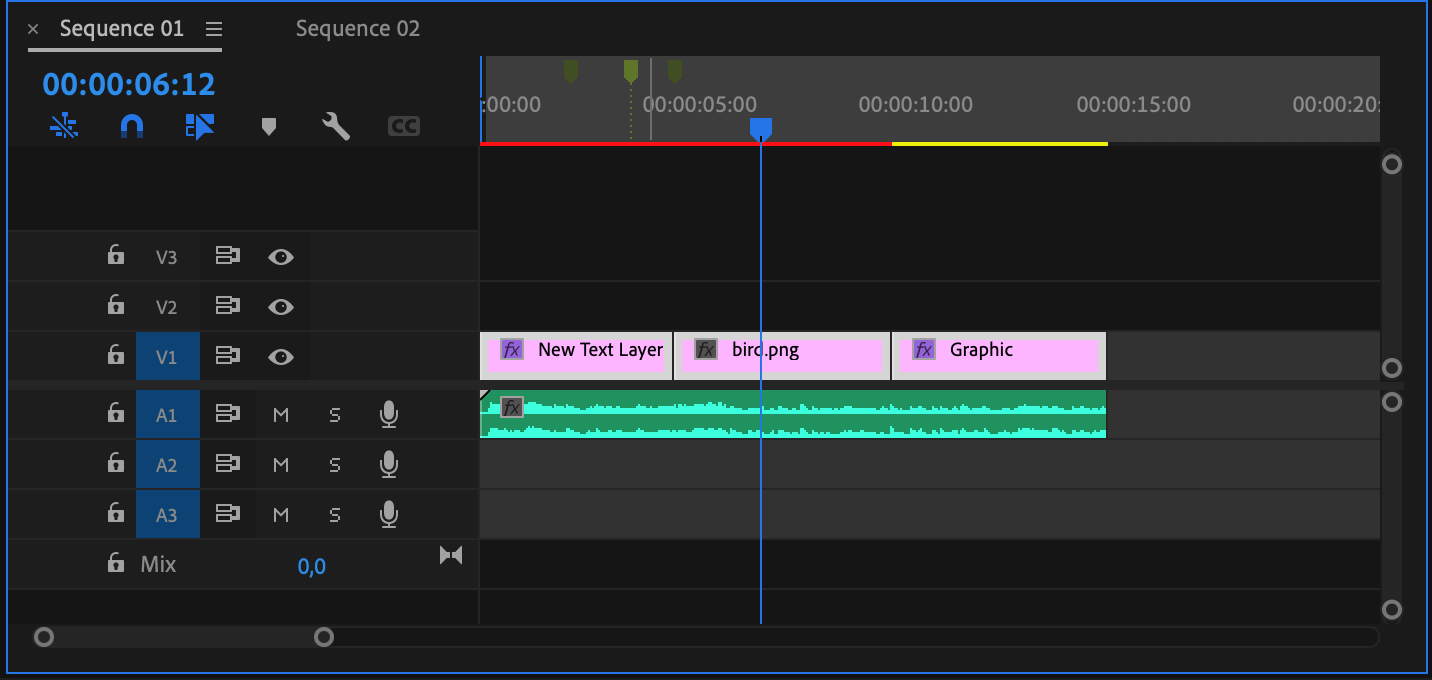Toggle Snap in Timeline magnet icon

(x=132, y=126)
